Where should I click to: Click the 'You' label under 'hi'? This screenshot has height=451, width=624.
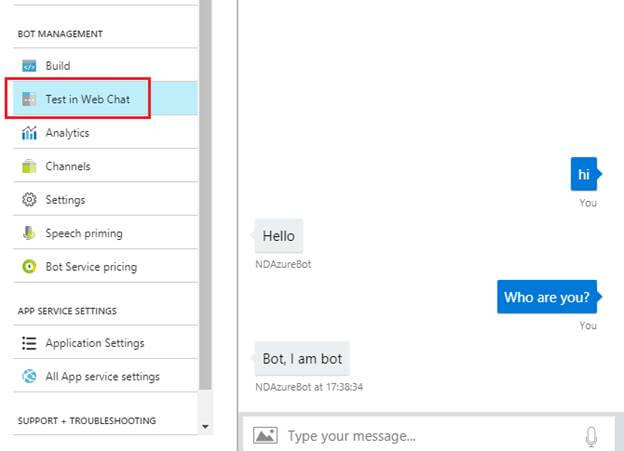point(588,203)
